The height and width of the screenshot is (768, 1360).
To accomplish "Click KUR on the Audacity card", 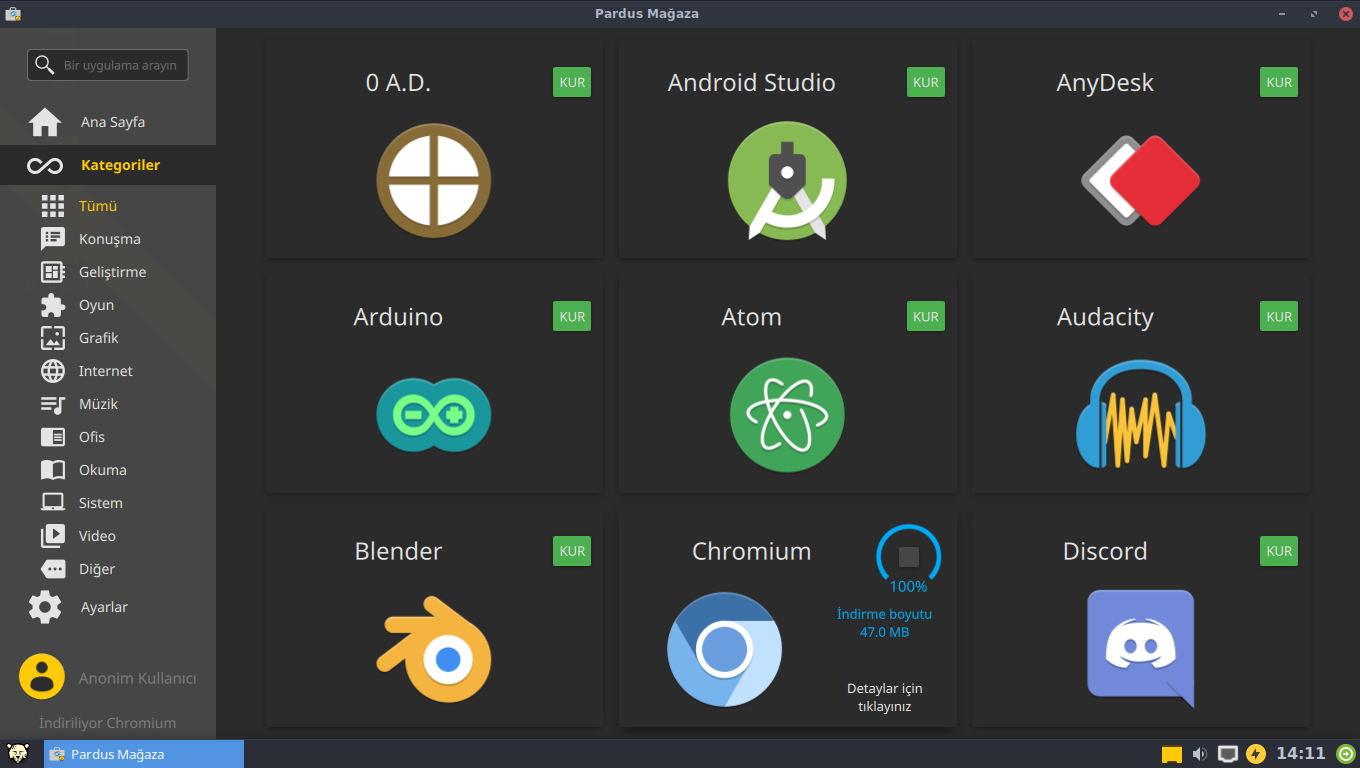I will pyautogui.click(x=1279, y=316).
